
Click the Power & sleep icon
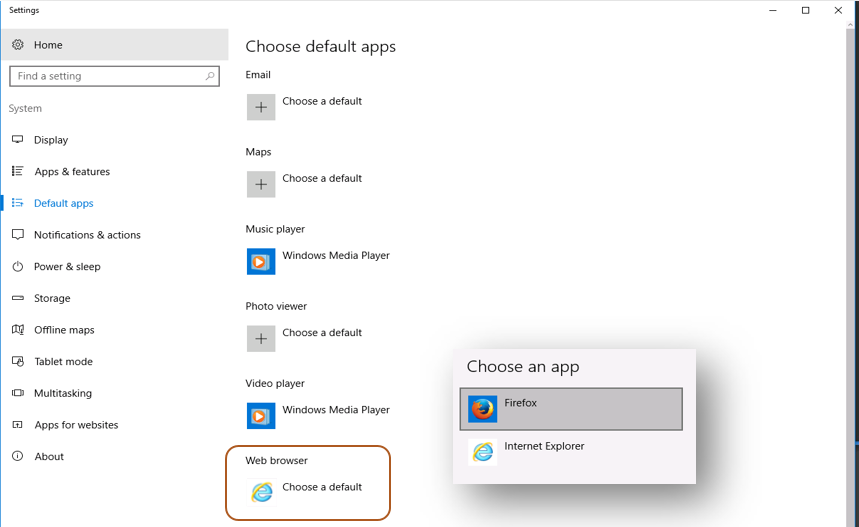click(x=18, y=267)
